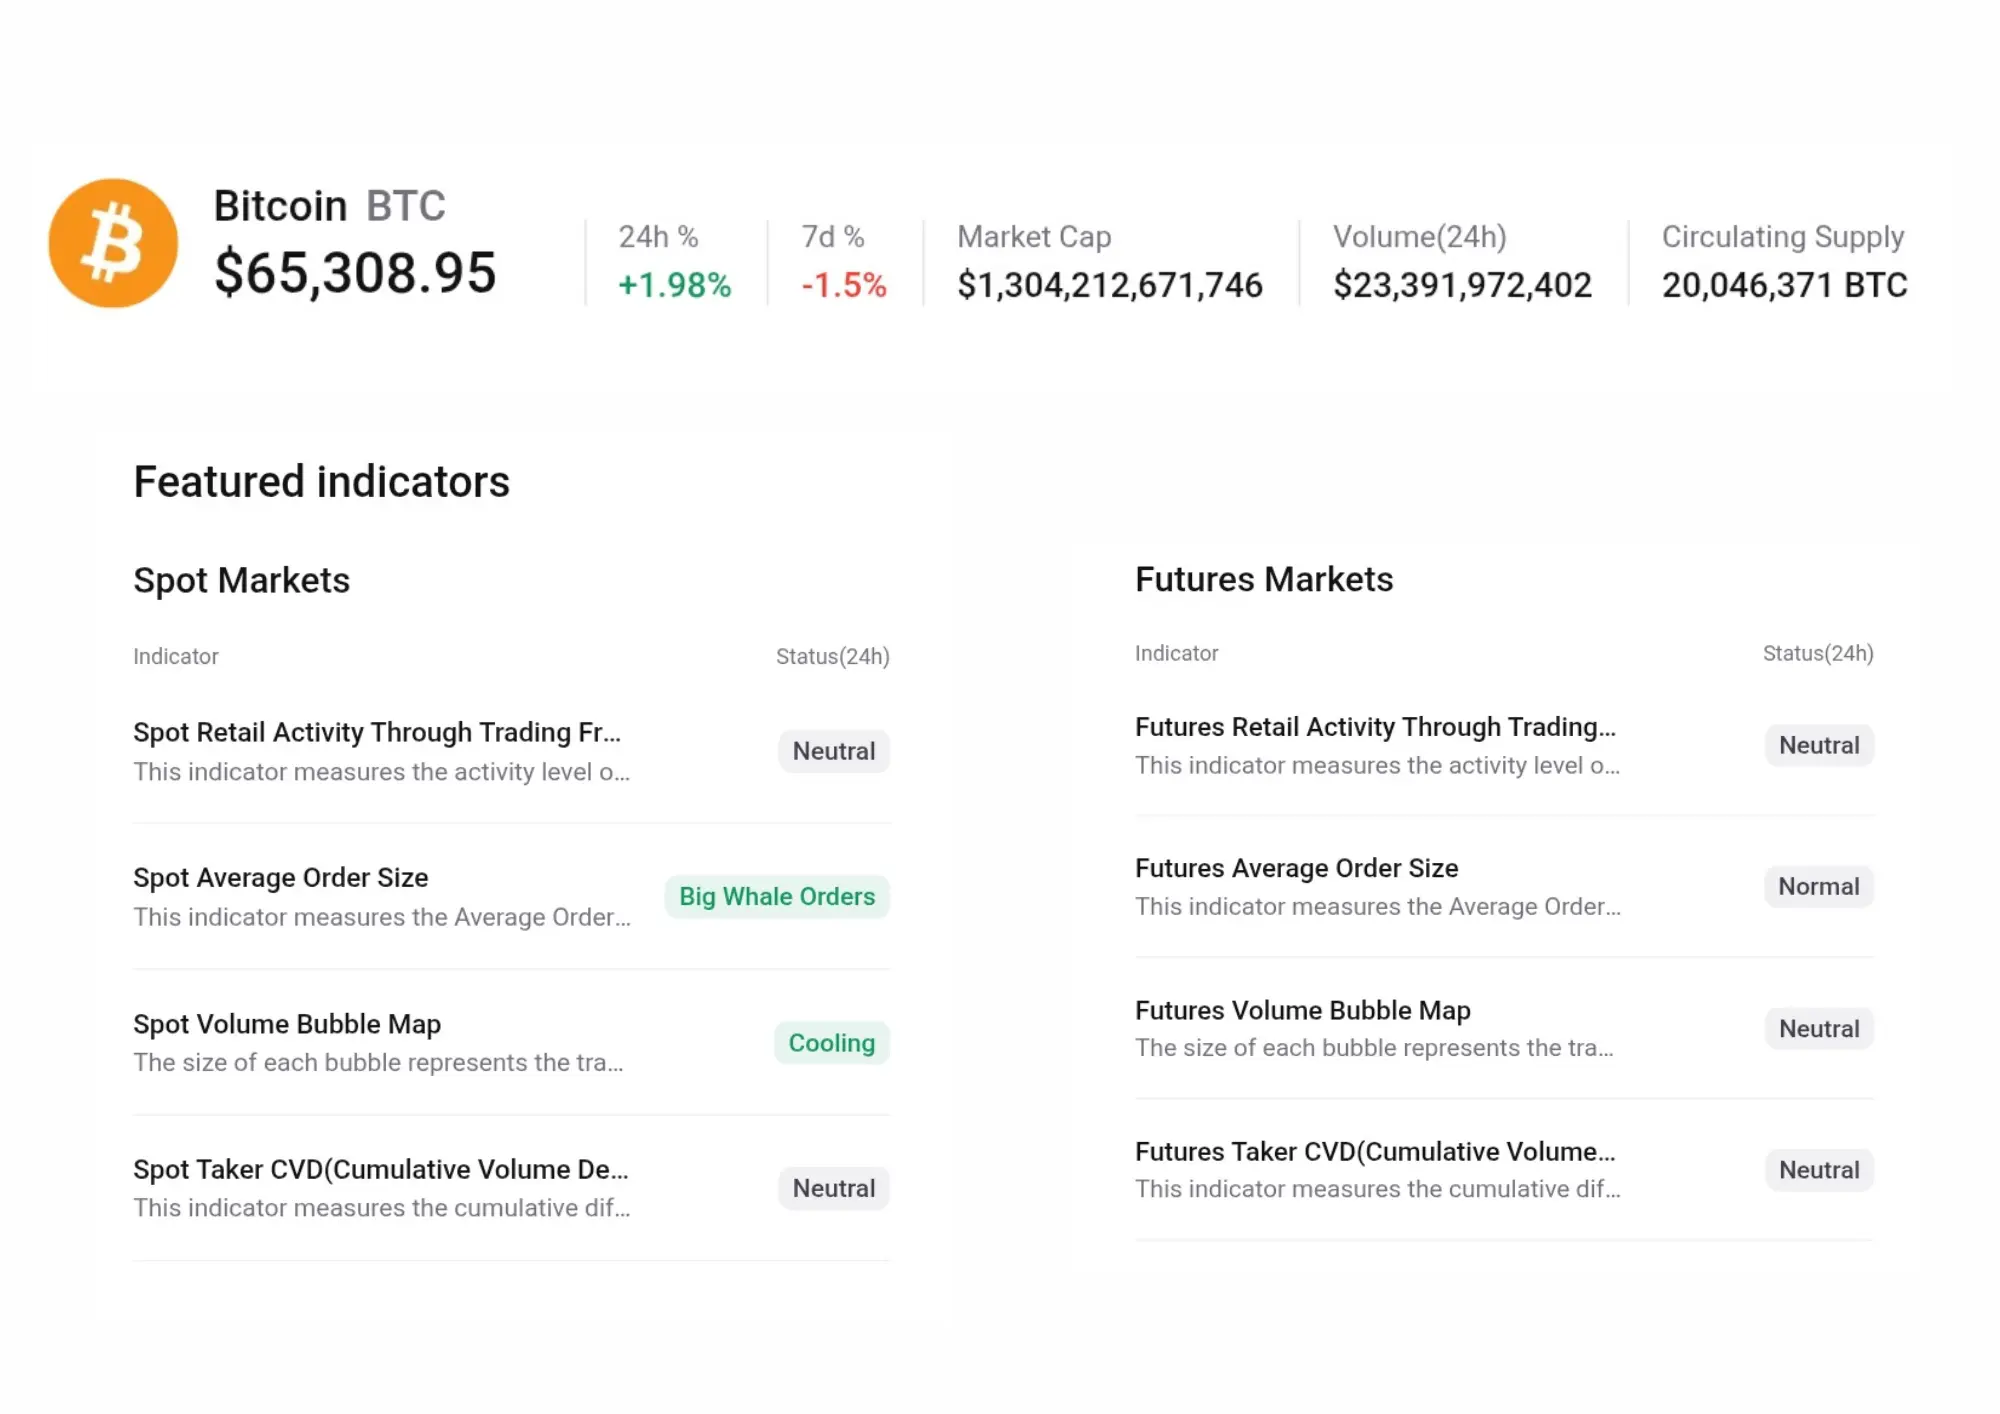The image size is (2000, 1414).
Task: Click Futures Taker CVD description text
Action: (x=1378, y=1189)
